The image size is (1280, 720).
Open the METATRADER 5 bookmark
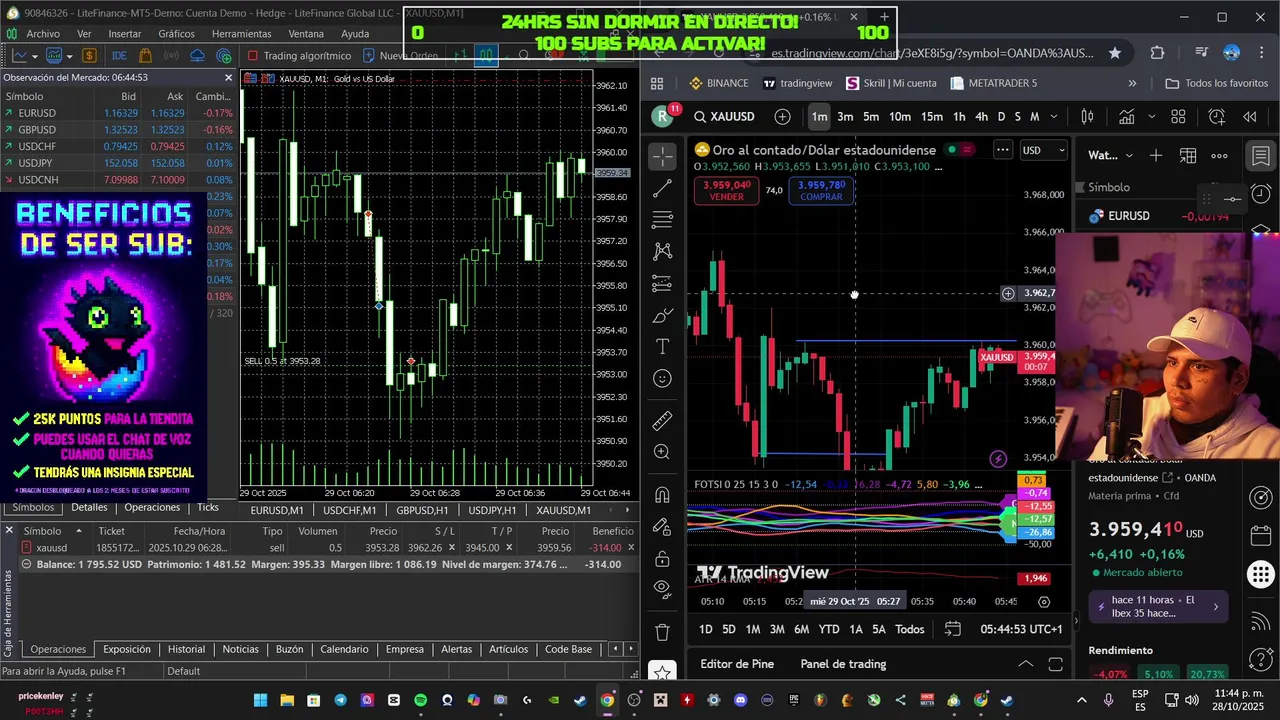coord(993,83)
